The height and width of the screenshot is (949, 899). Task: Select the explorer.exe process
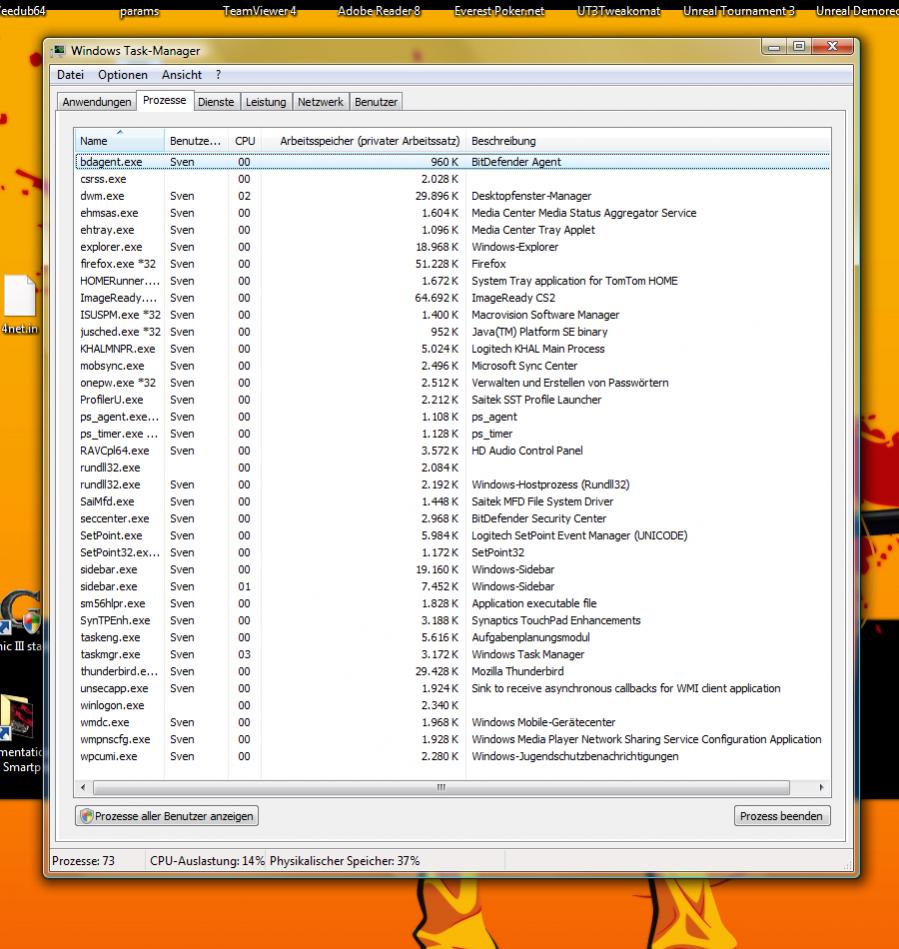click(452, 246)
